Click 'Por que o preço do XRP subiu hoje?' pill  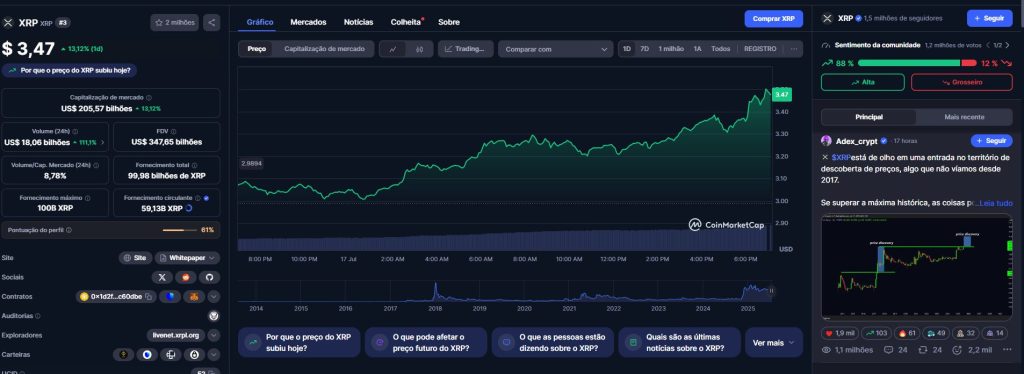(x=69, y=70)
